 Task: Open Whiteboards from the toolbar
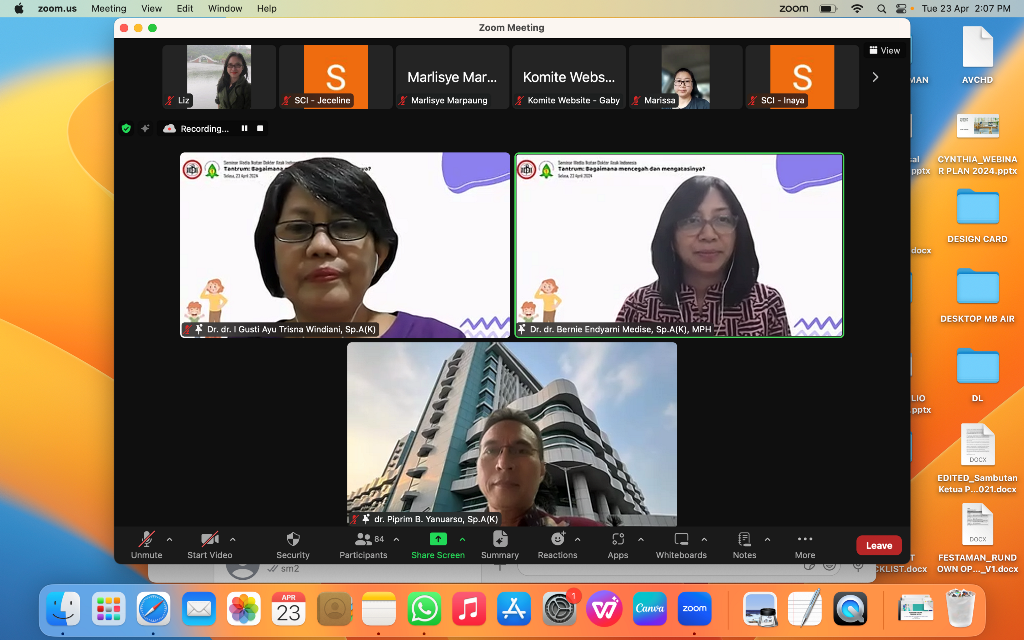click(681, 545)
